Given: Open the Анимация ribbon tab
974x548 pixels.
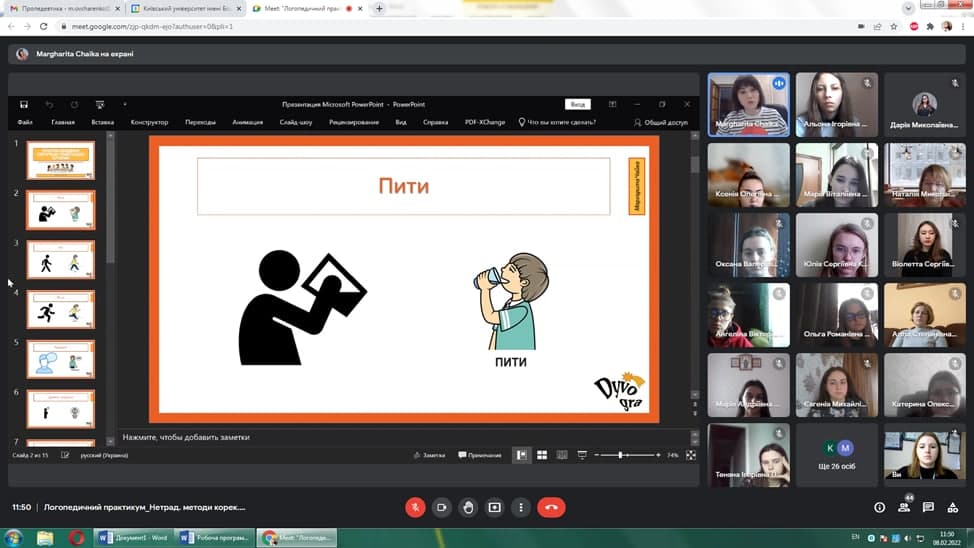Looking at the screenshot, I should 247,122.
